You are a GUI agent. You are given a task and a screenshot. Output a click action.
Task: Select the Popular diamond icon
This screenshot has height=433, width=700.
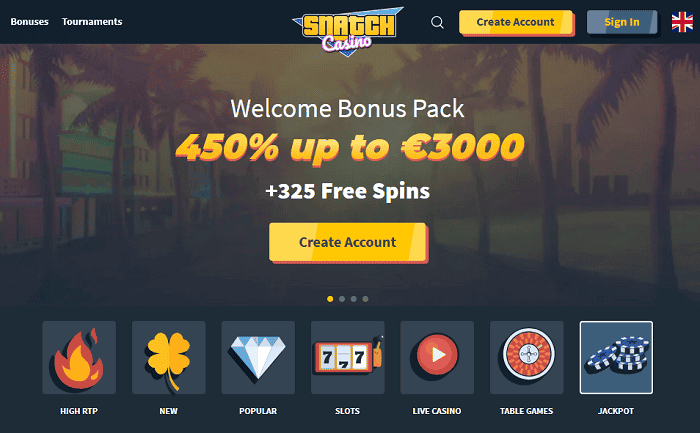click(x=258, y=358)
